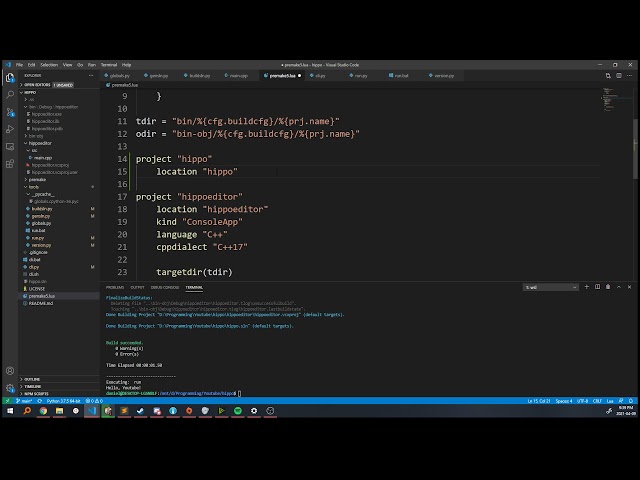Open the File menu
Image resolution: width=640 pixels, height=480 pixels.
pyautogui.click(x=19, y=65)
